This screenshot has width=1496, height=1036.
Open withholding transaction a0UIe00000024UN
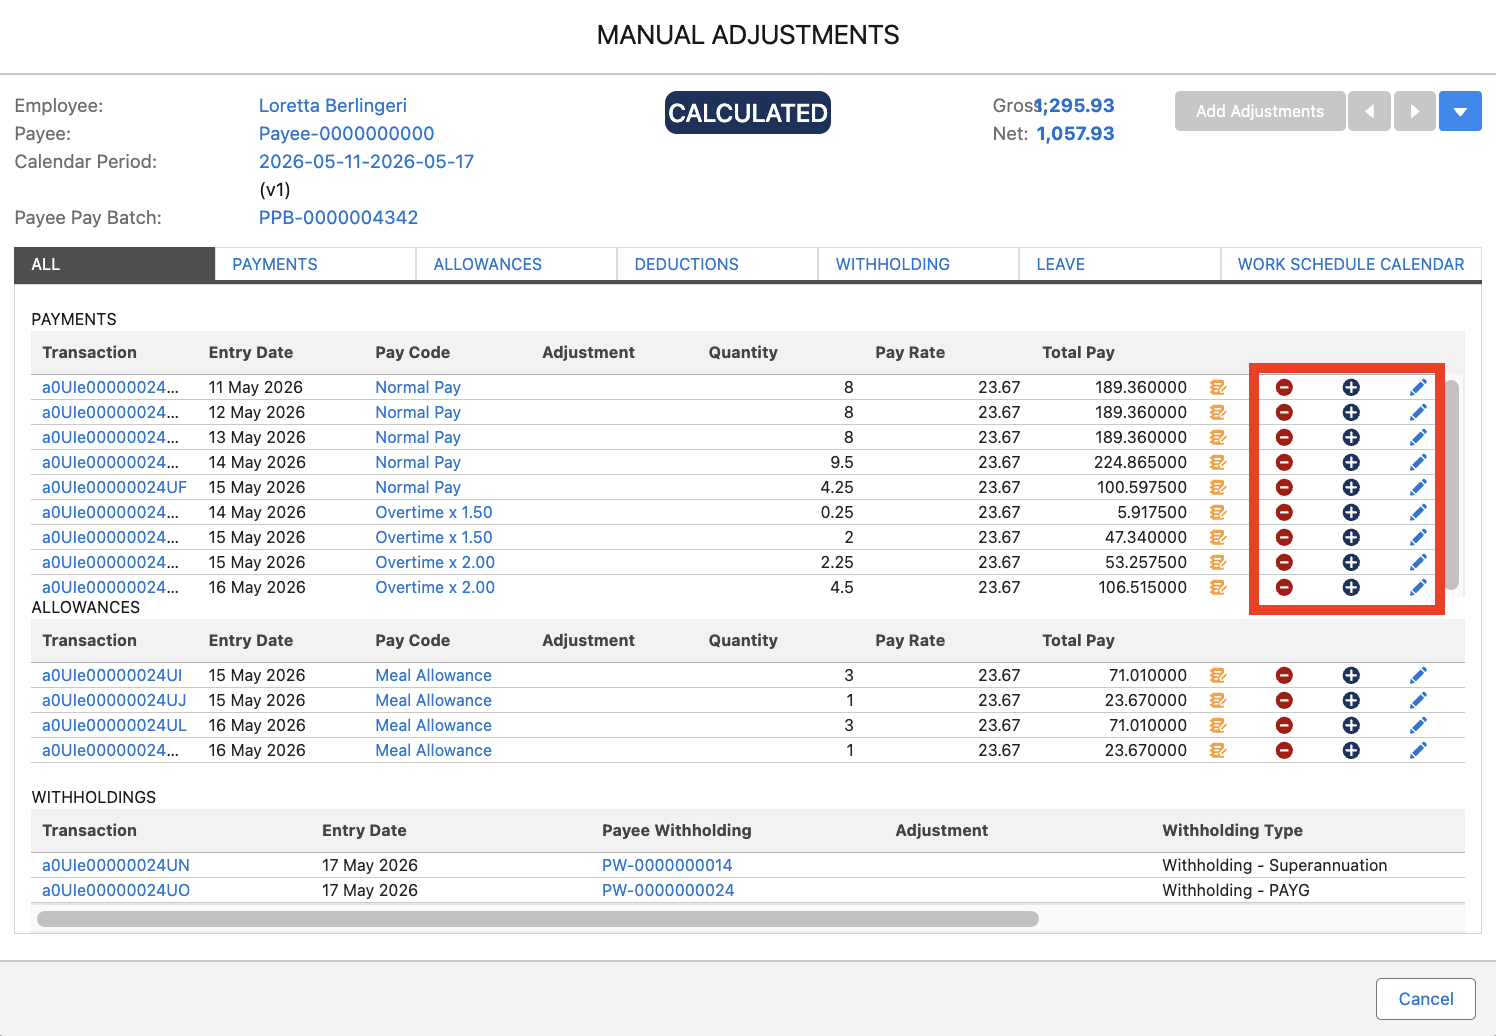(116, 865)
